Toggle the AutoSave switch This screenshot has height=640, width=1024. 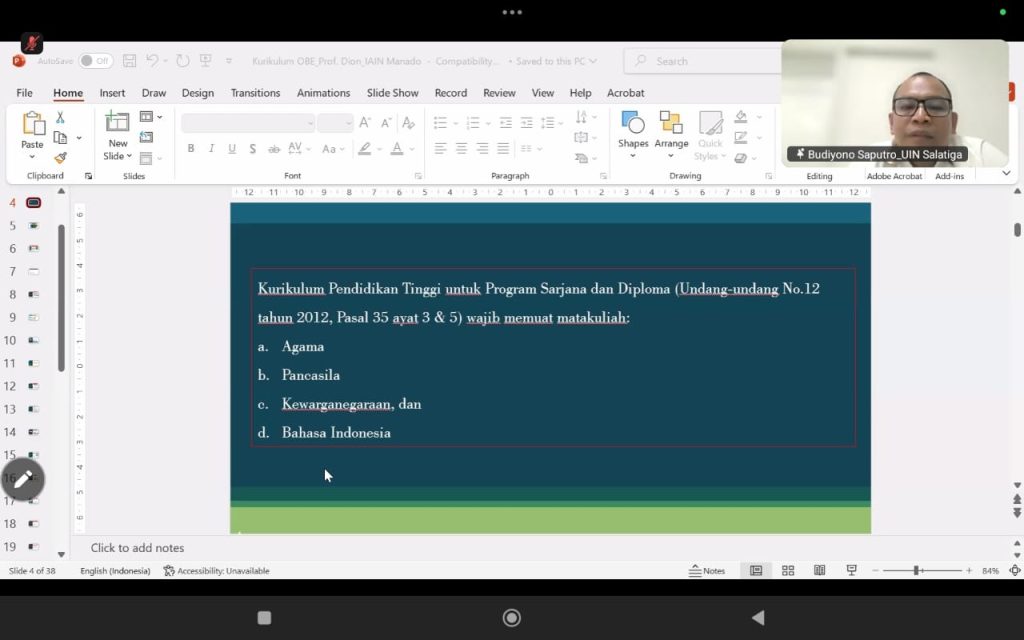[95, 61]
